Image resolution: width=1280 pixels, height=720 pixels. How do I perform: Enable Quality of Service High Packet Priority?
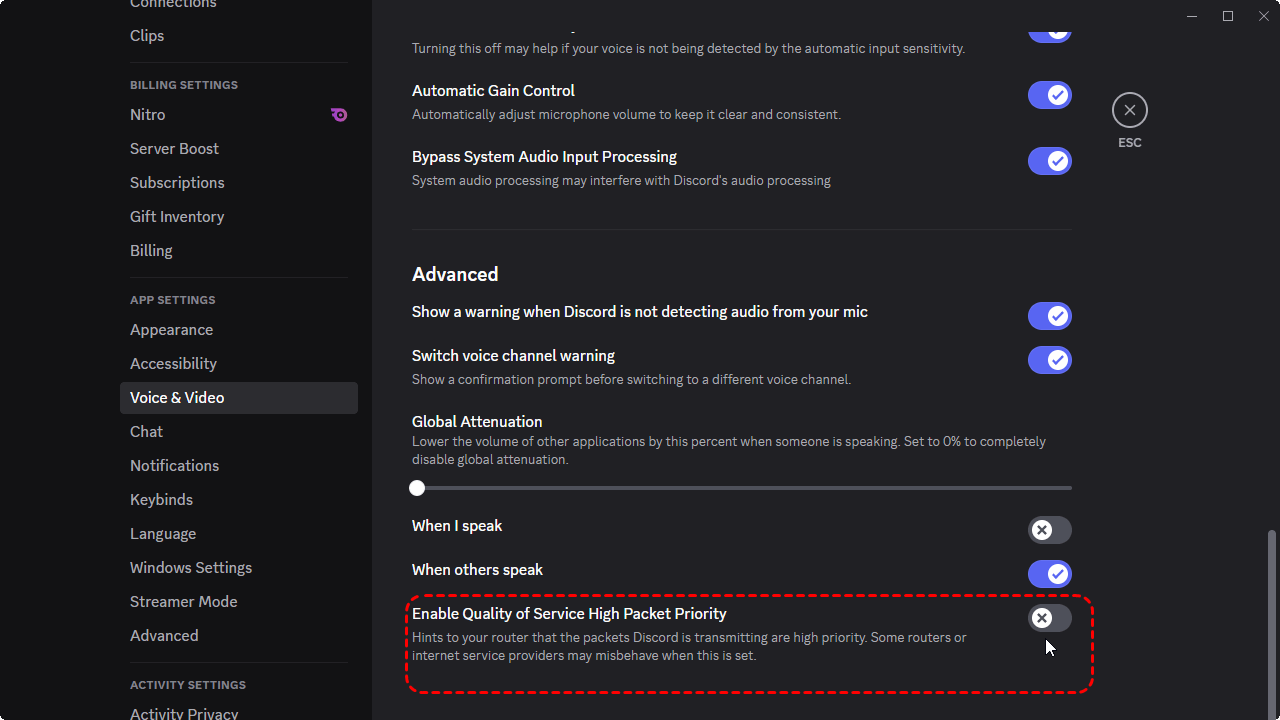pyautogui.click(x=1049, y=618)
